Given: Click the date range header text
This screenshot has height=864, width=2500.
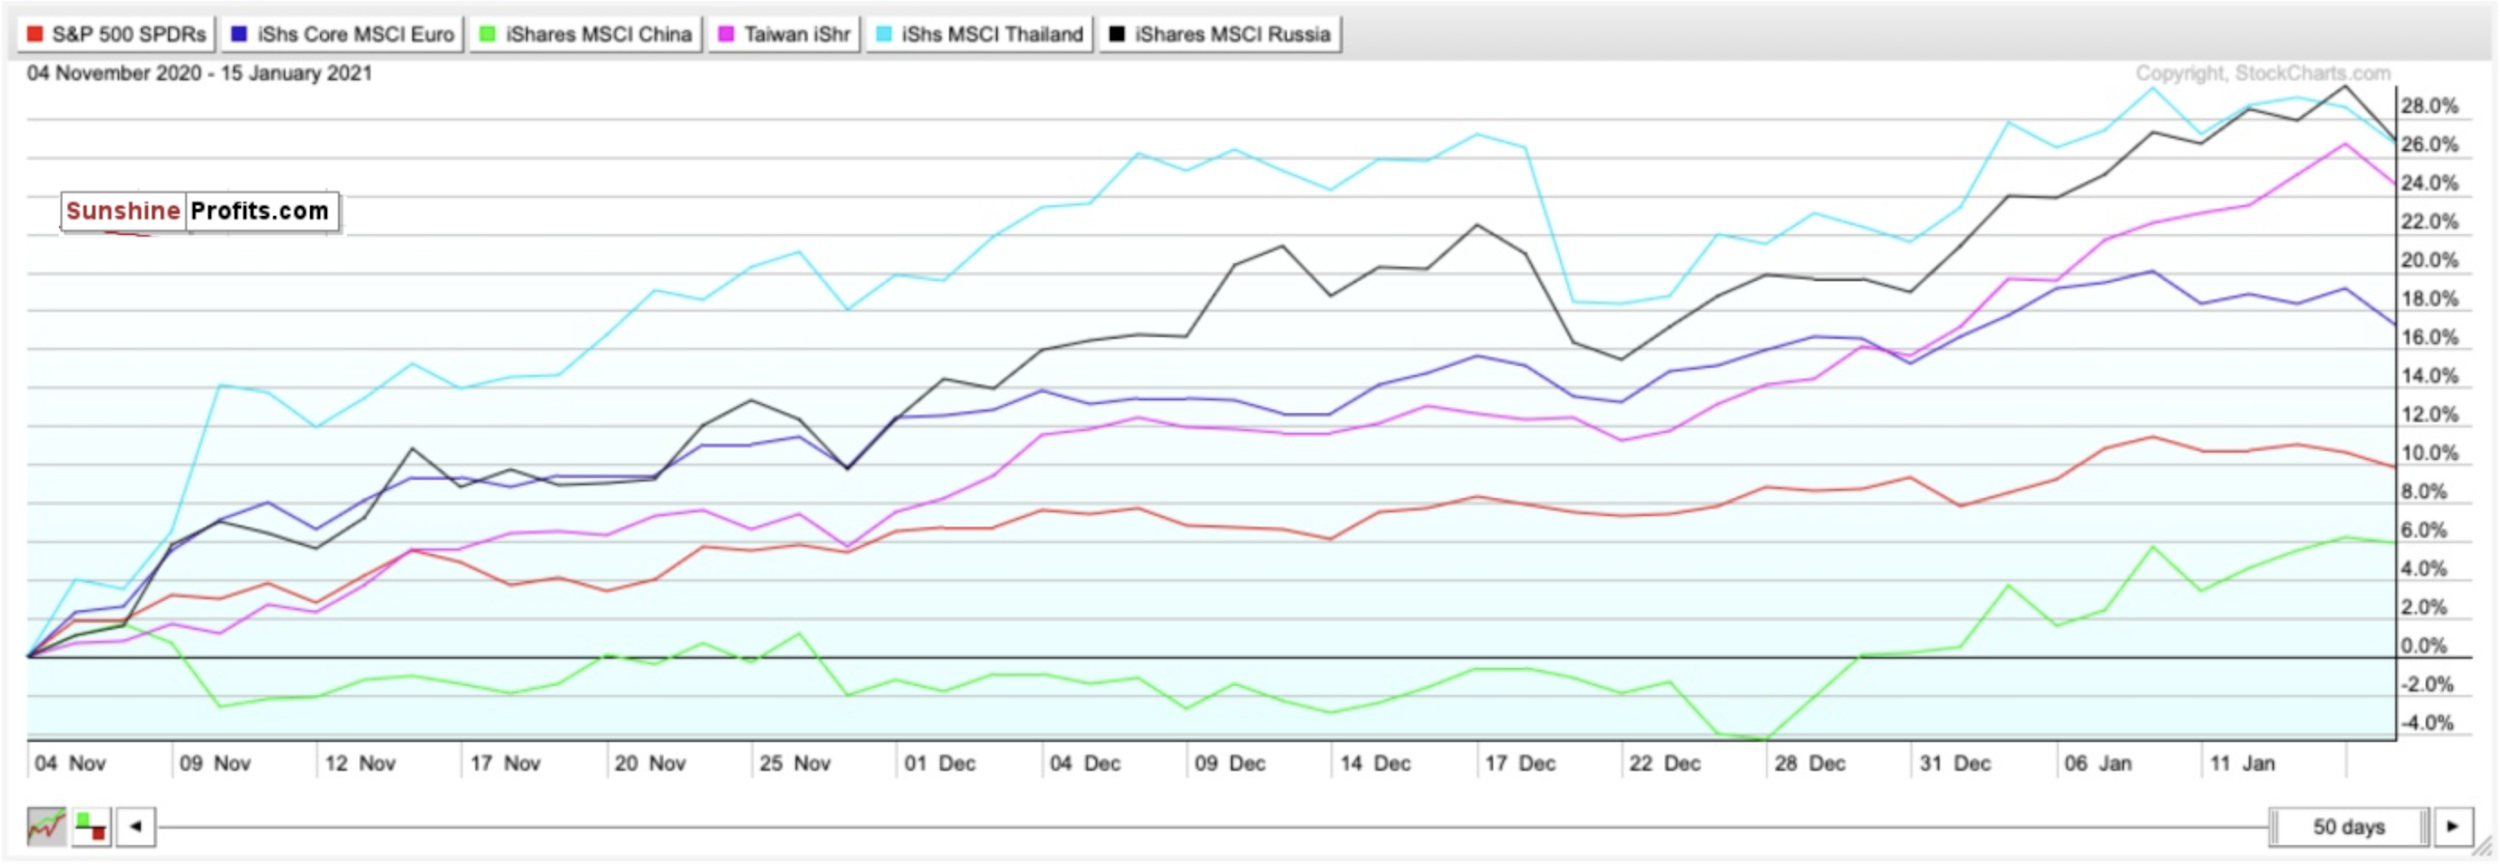Looking at the screenshot, I should point(200,74).
